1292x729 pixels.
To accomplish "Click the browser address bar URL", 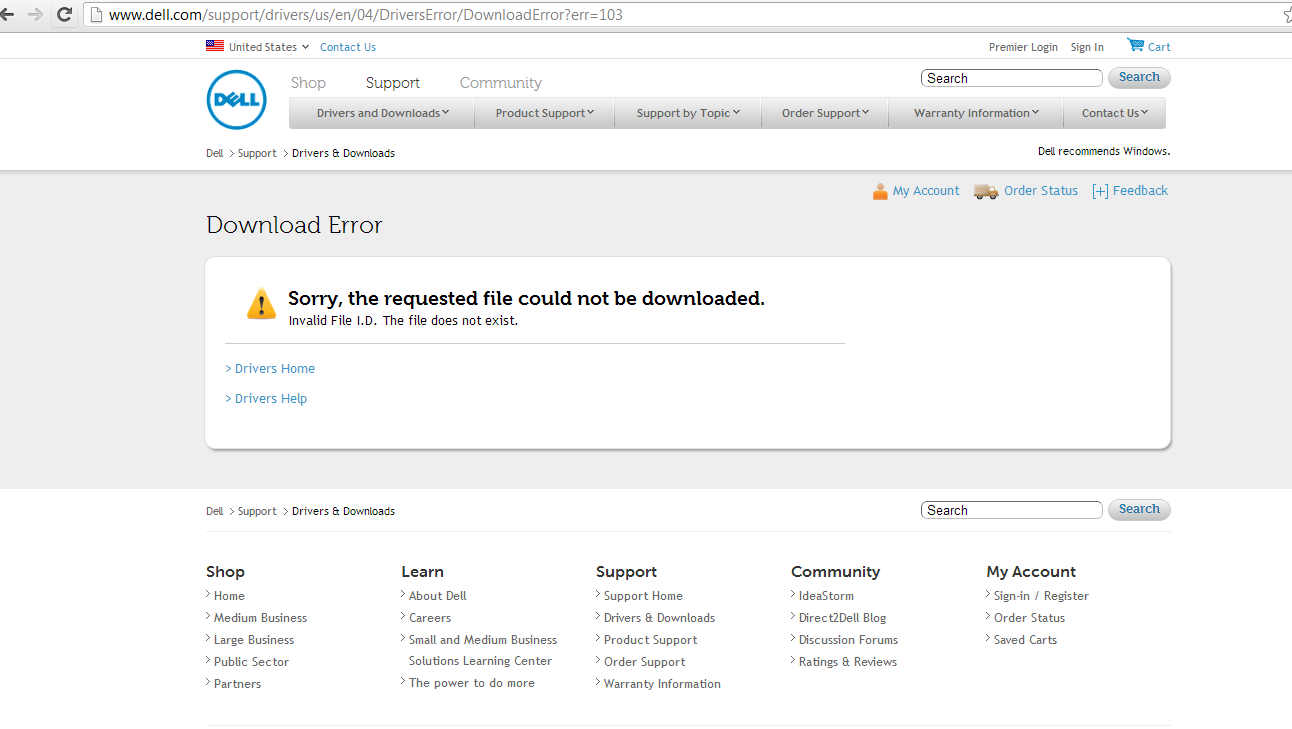I will point(366,15).
